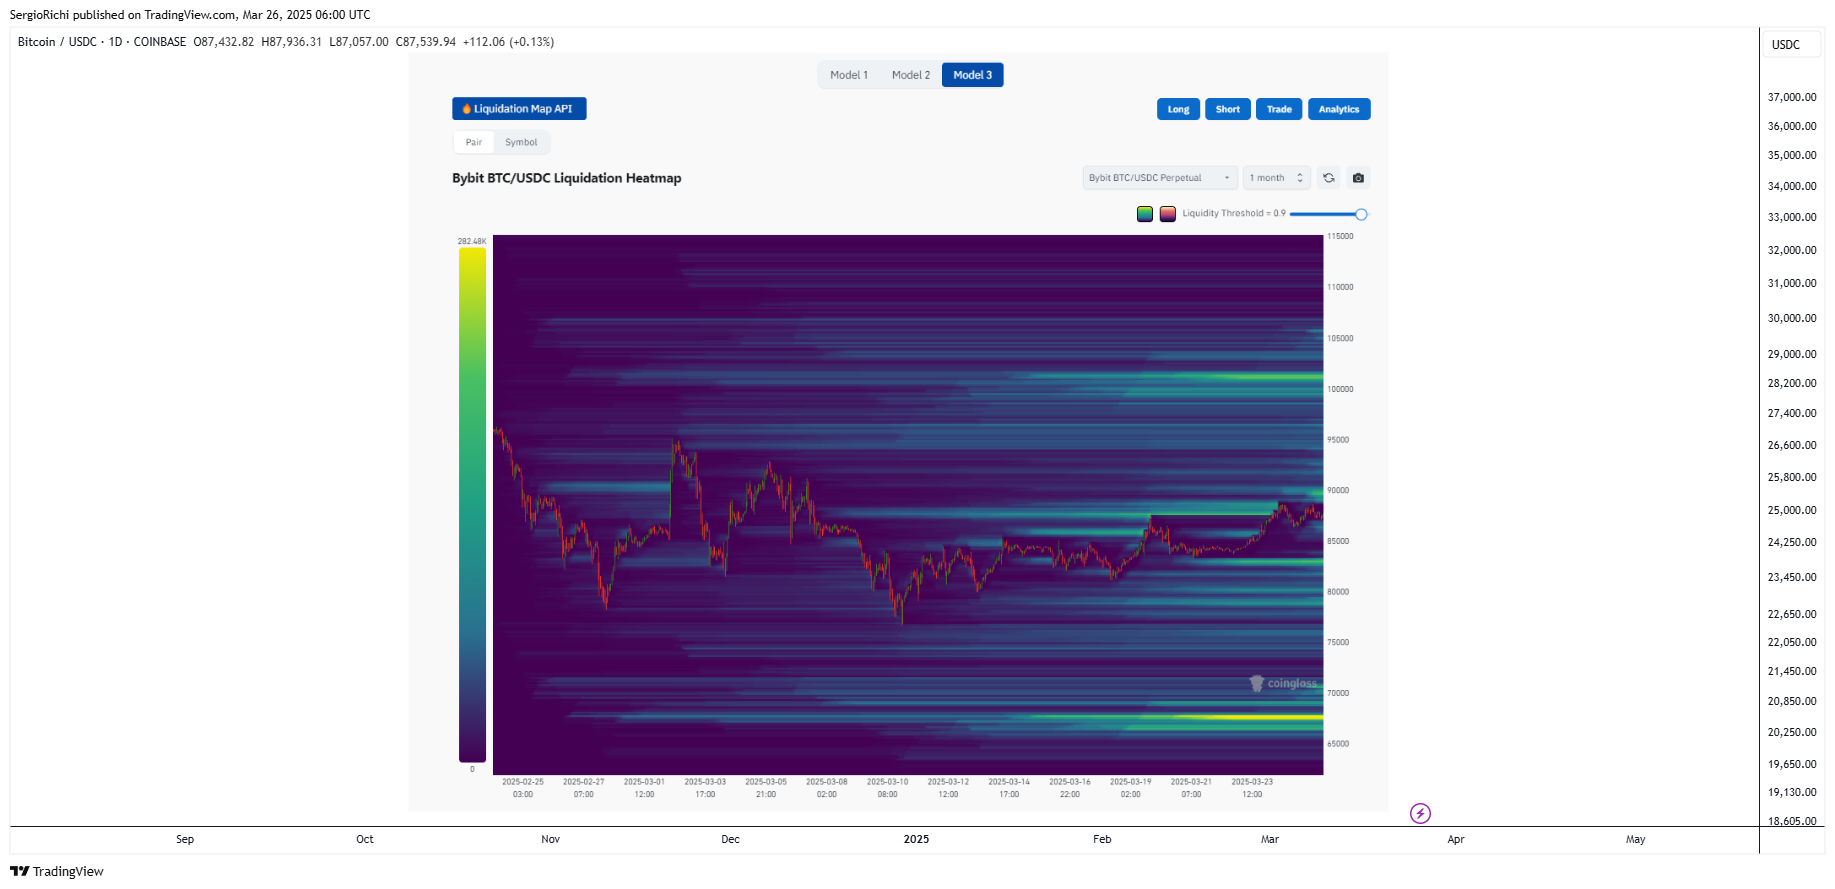
Task: Click the camera screenshot icon
Action: click(1358, 178)
